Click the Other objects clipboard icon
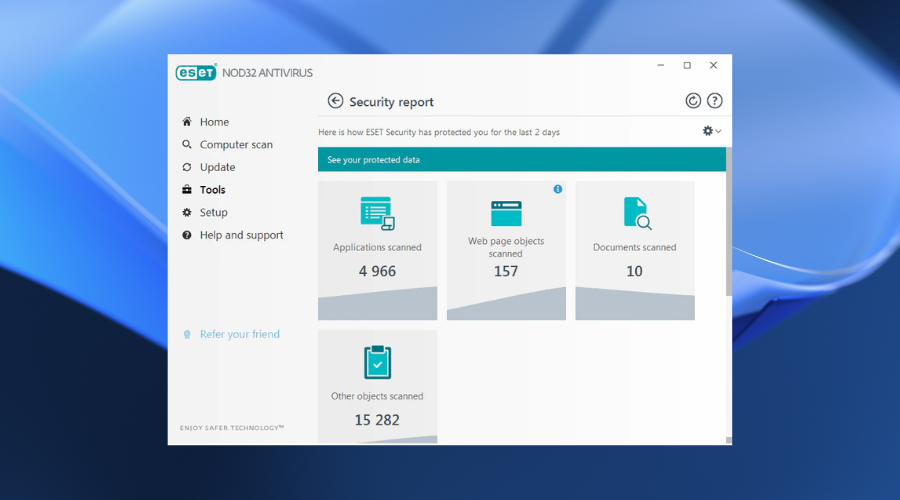The width and height of the screenshot is (900, 500). (377, 362)
